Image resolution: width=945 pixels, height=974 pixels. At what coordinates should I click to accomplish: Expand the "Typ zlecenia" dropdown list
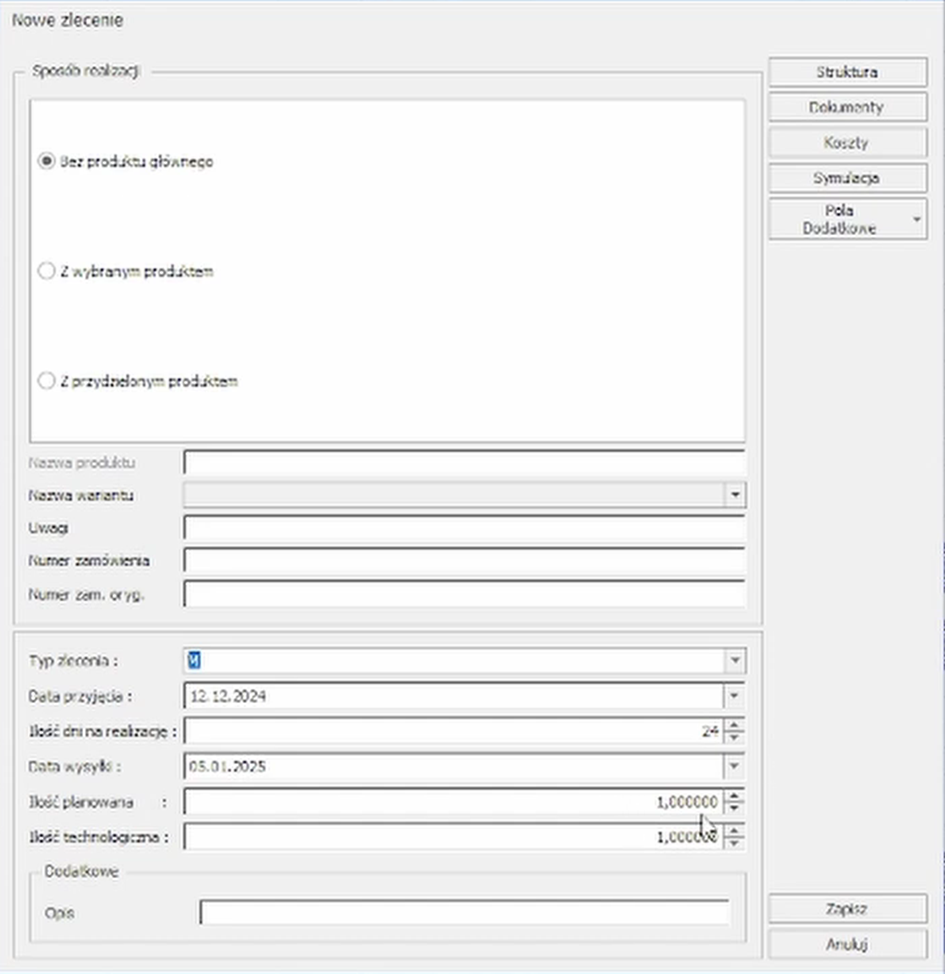[735, 660]
